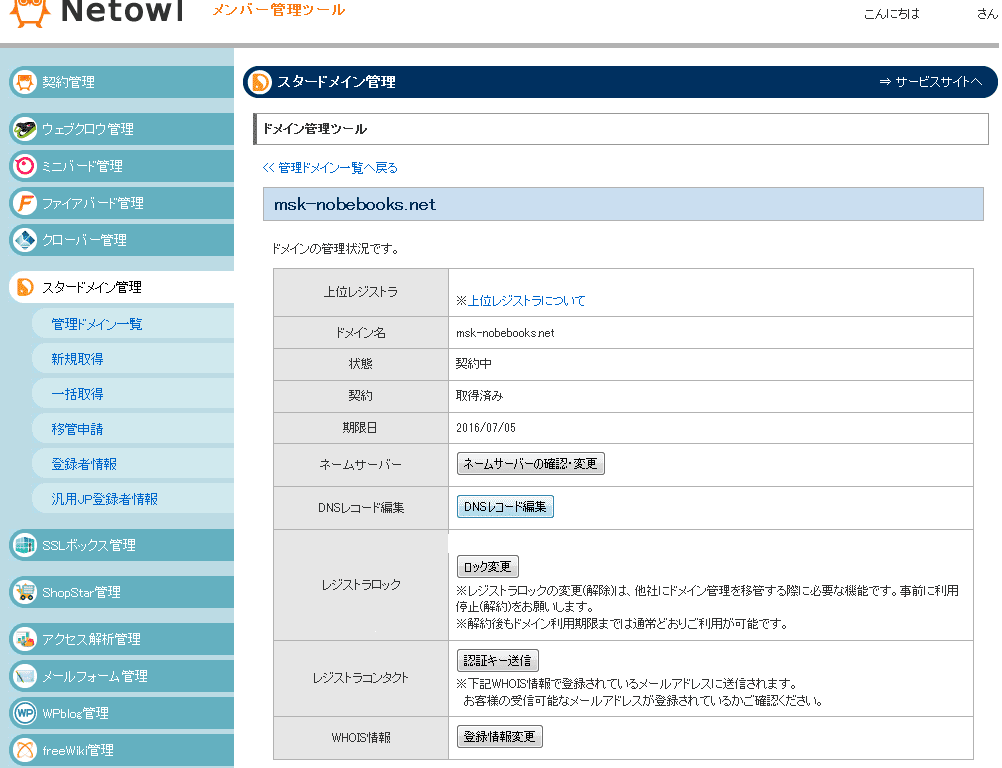1002x768 pixels.
Task: Click the ウェブクロウ管理 crow icon
Action: click(25, 129)
